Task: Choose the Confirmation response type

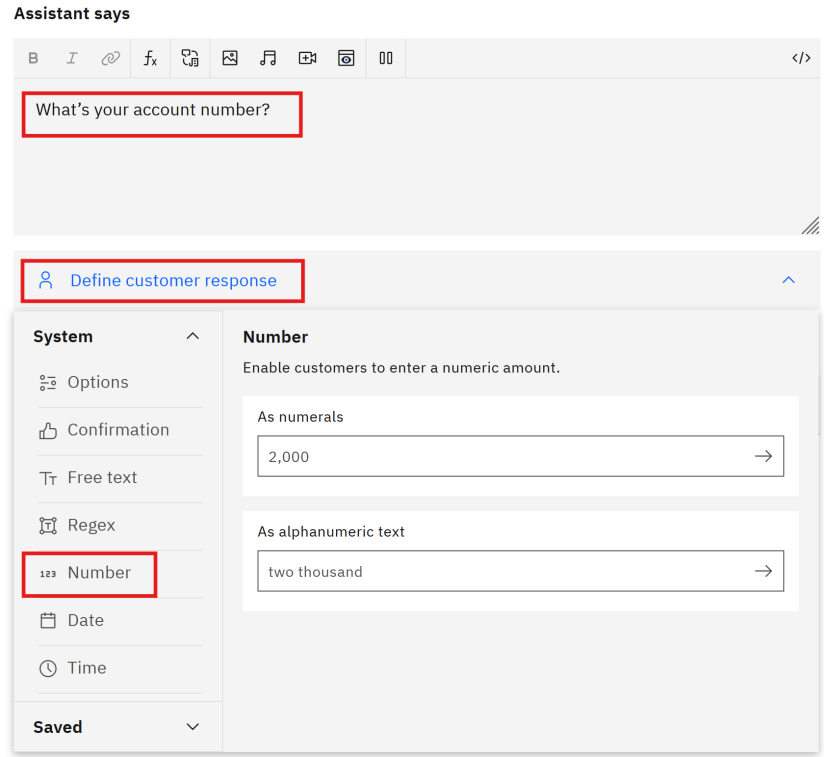Action: (x=118, y=430)
